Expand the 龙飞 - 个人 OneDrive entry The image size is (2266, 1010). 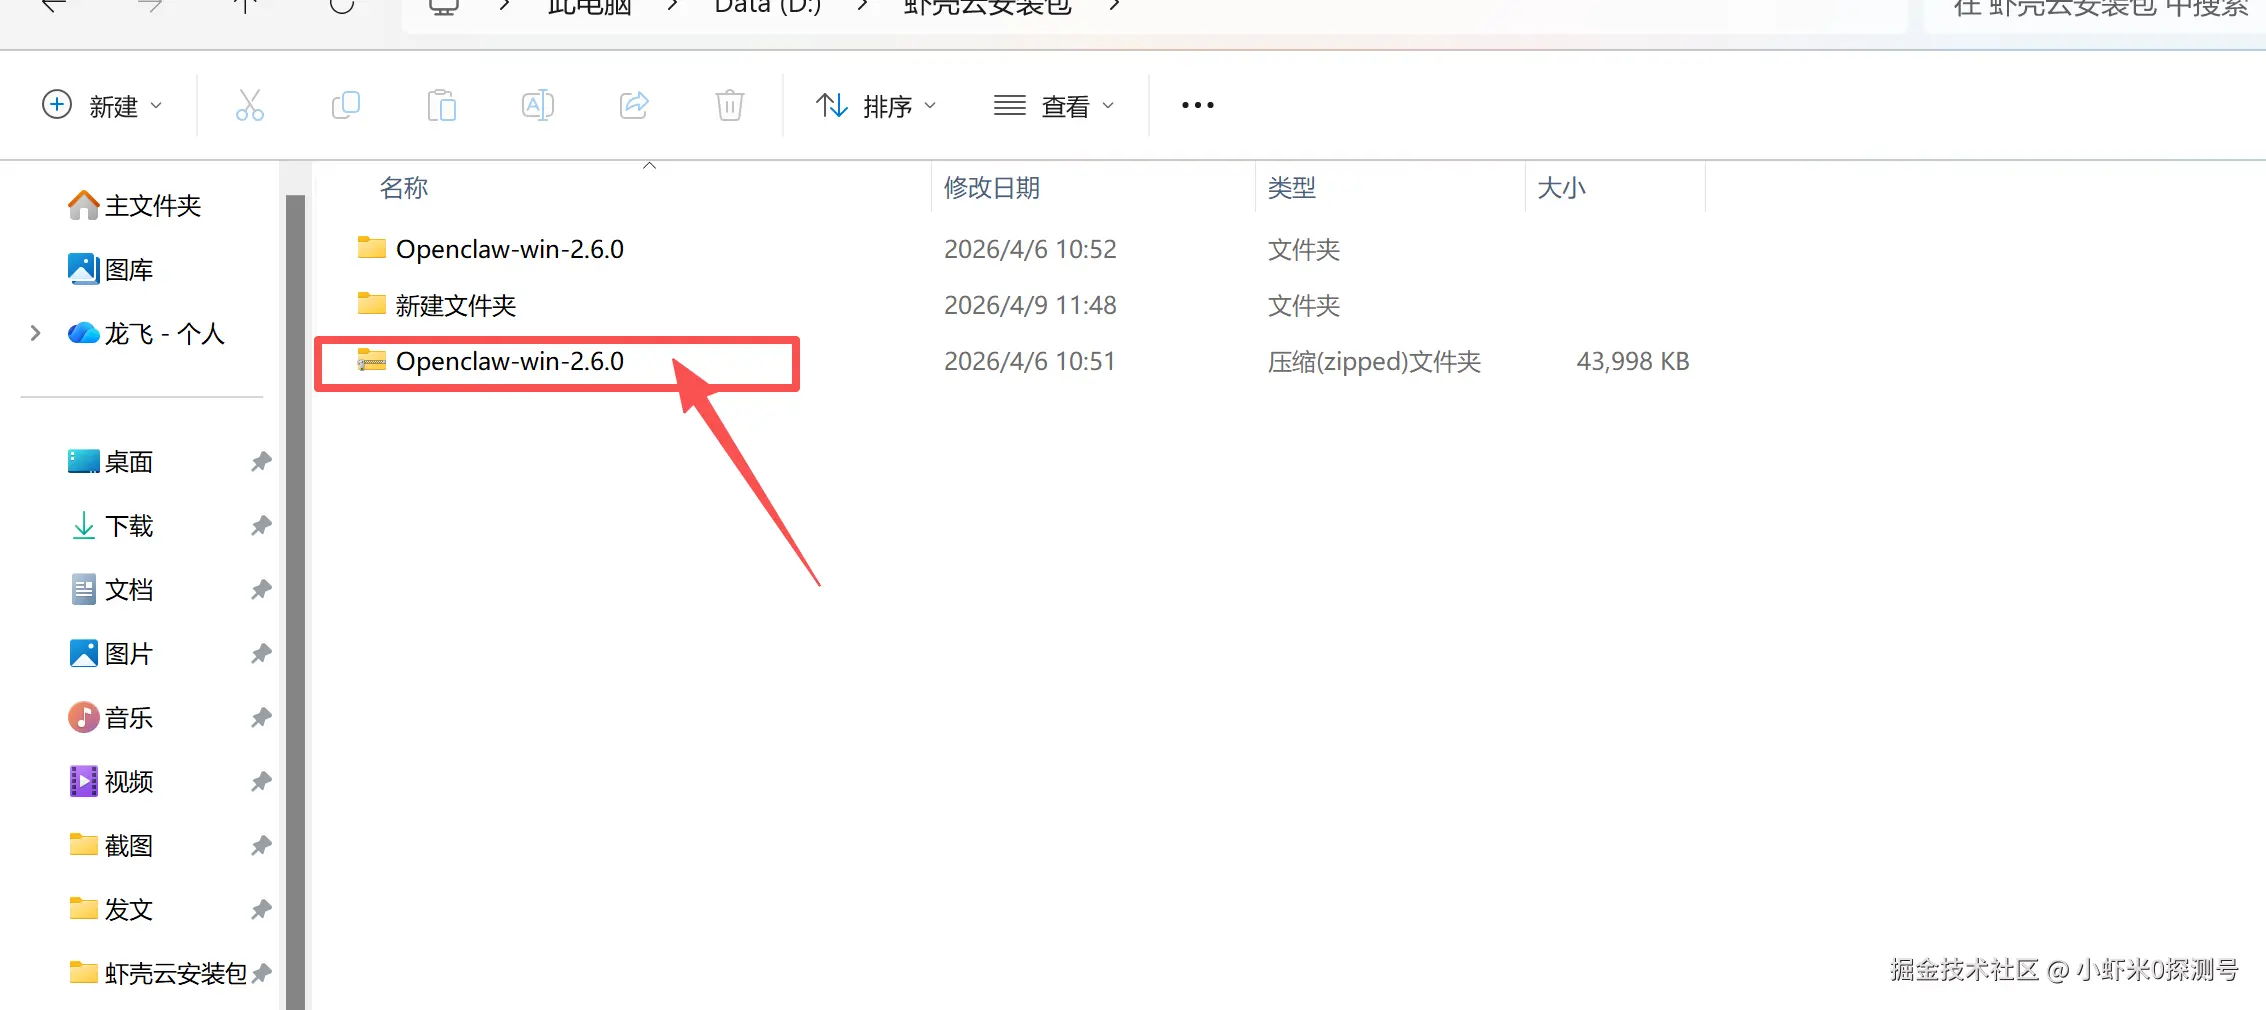point(36,333)
